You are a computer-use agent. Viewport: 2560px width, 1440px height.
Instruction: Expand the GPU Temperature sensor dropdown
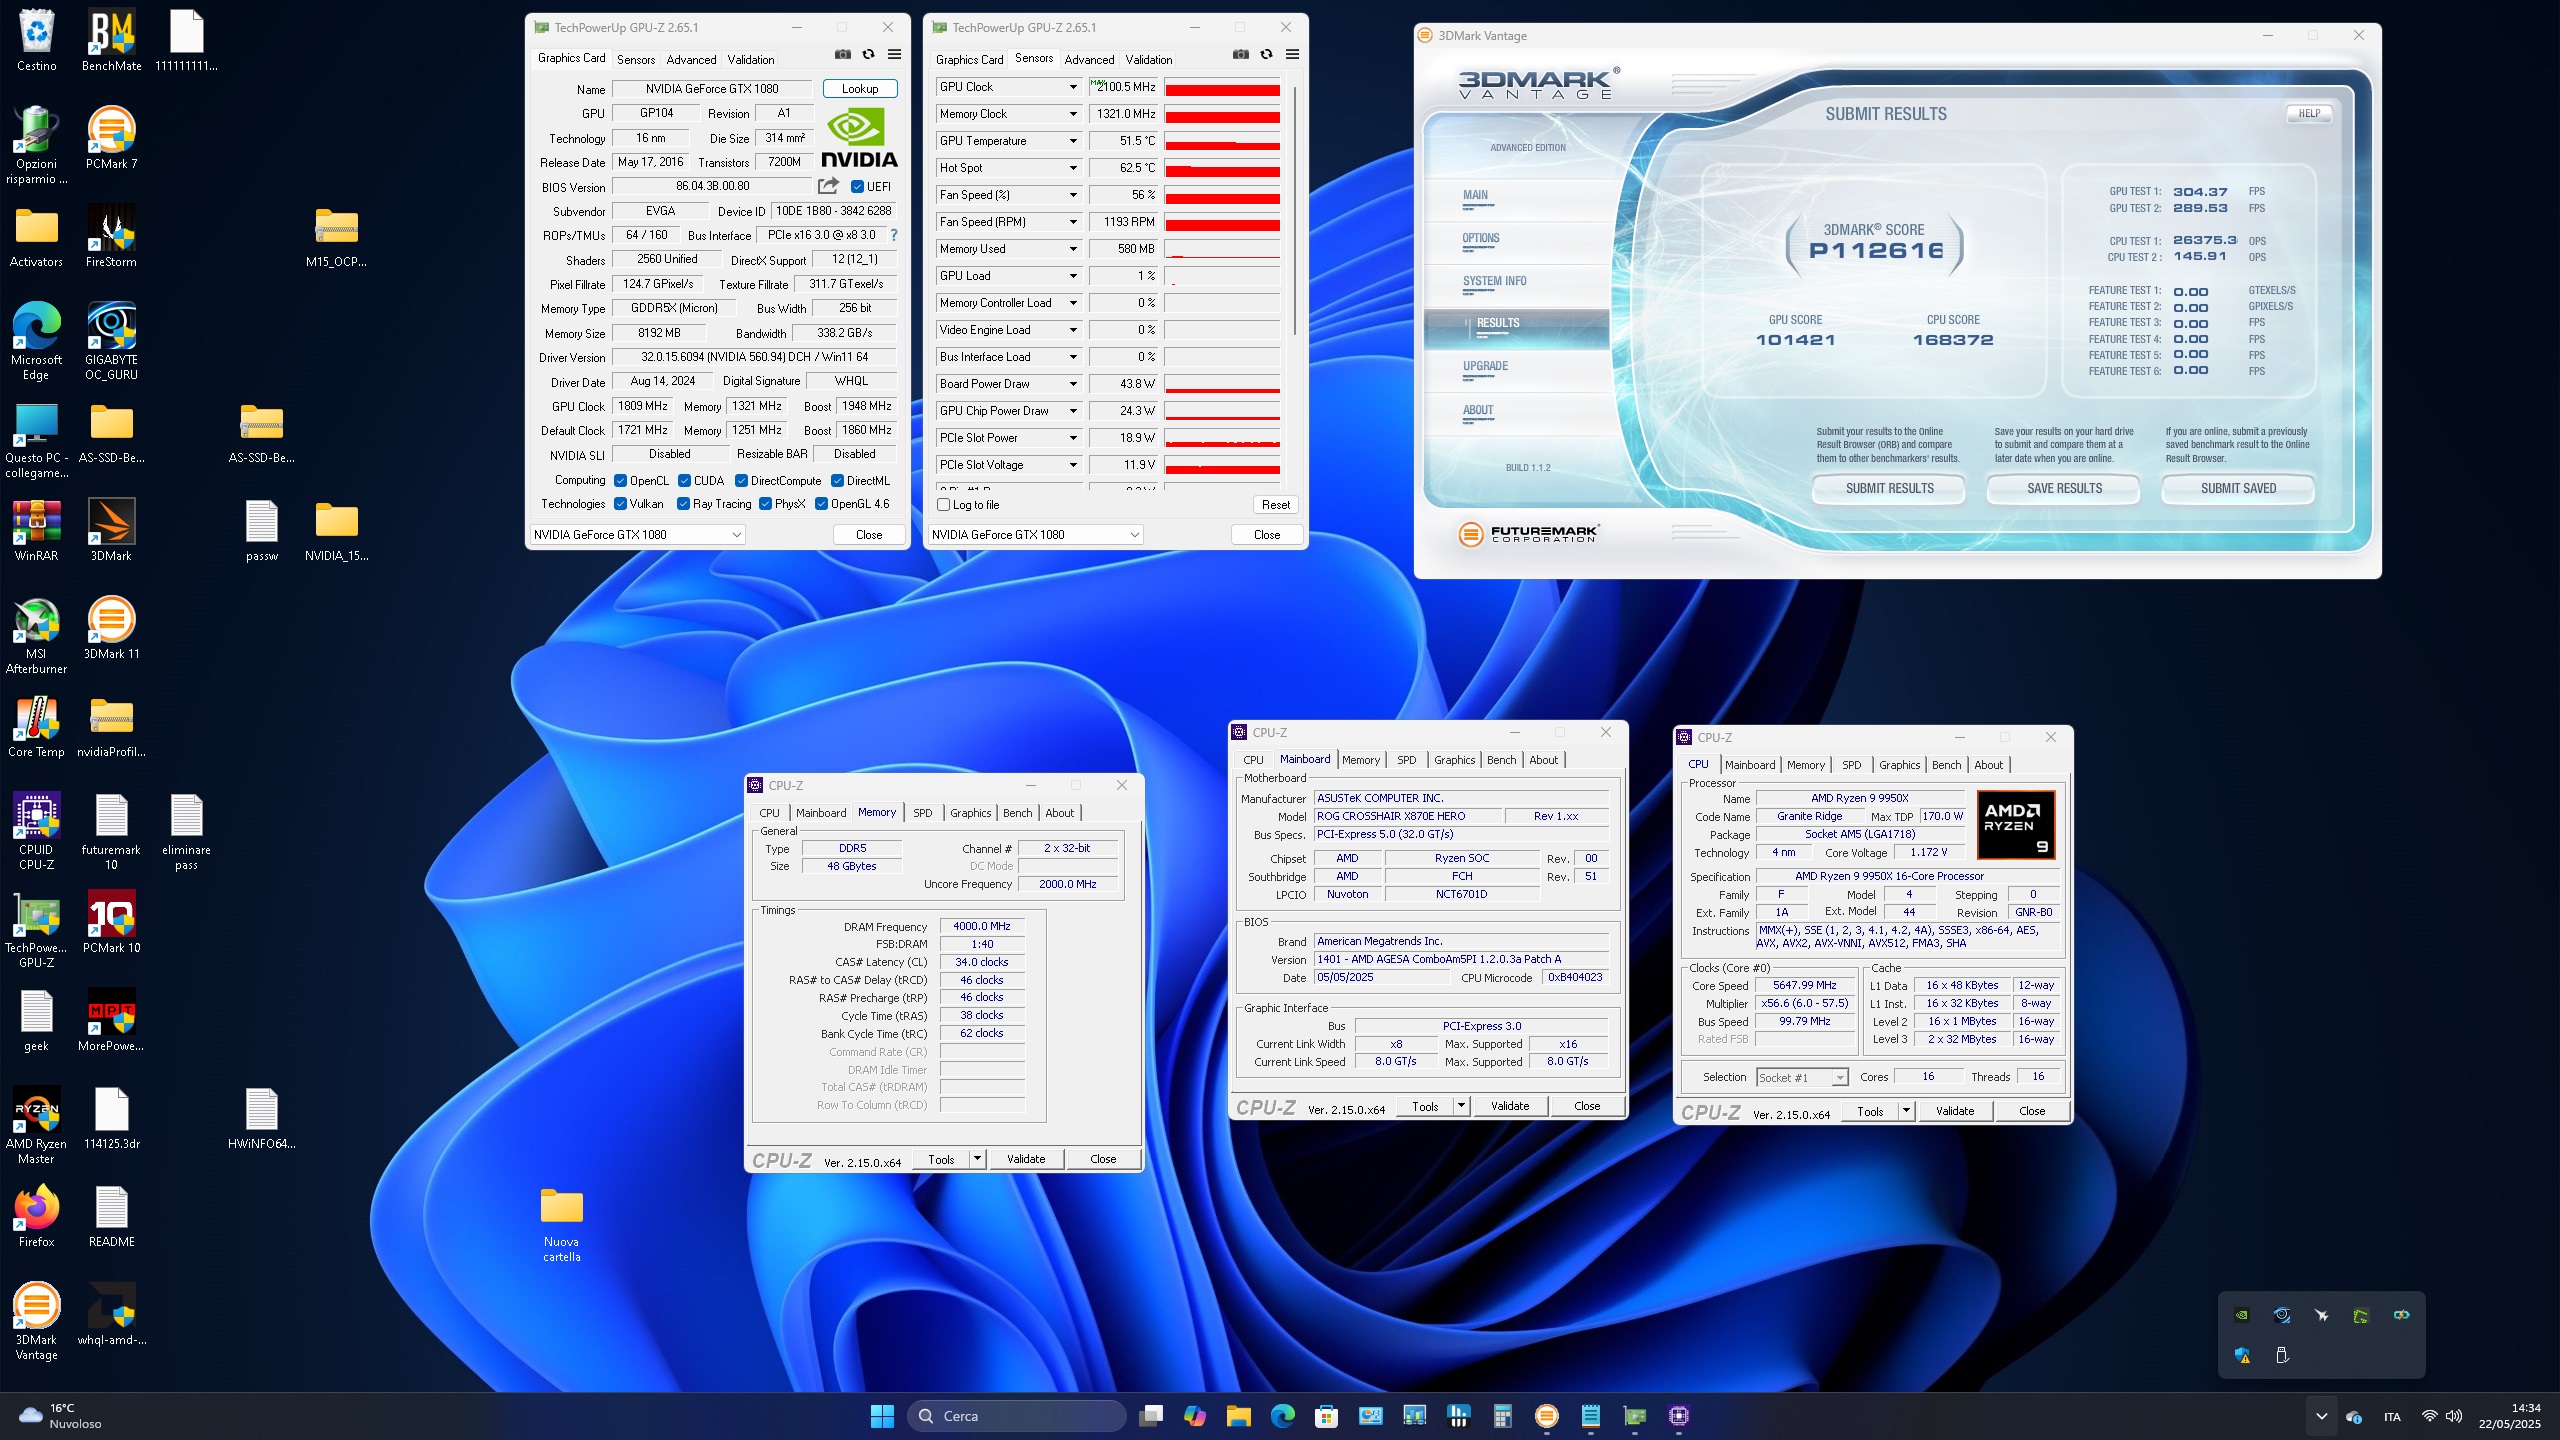click(x=1073, y=141)
